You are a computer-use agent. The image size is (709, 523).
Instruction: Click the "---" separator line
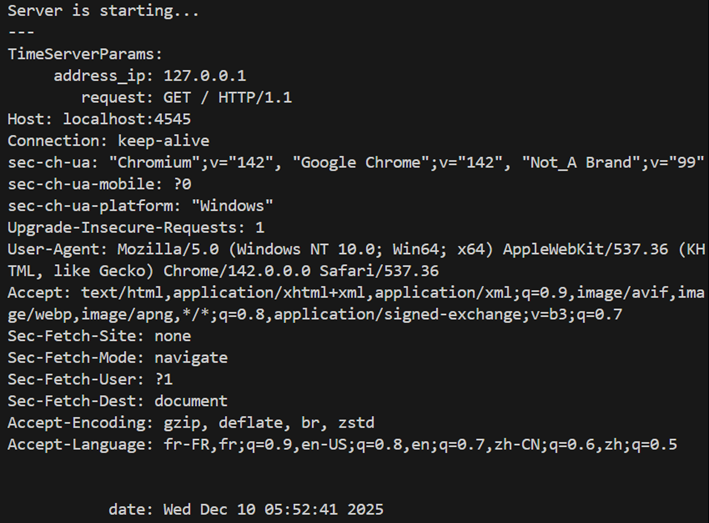coord(21,31)
